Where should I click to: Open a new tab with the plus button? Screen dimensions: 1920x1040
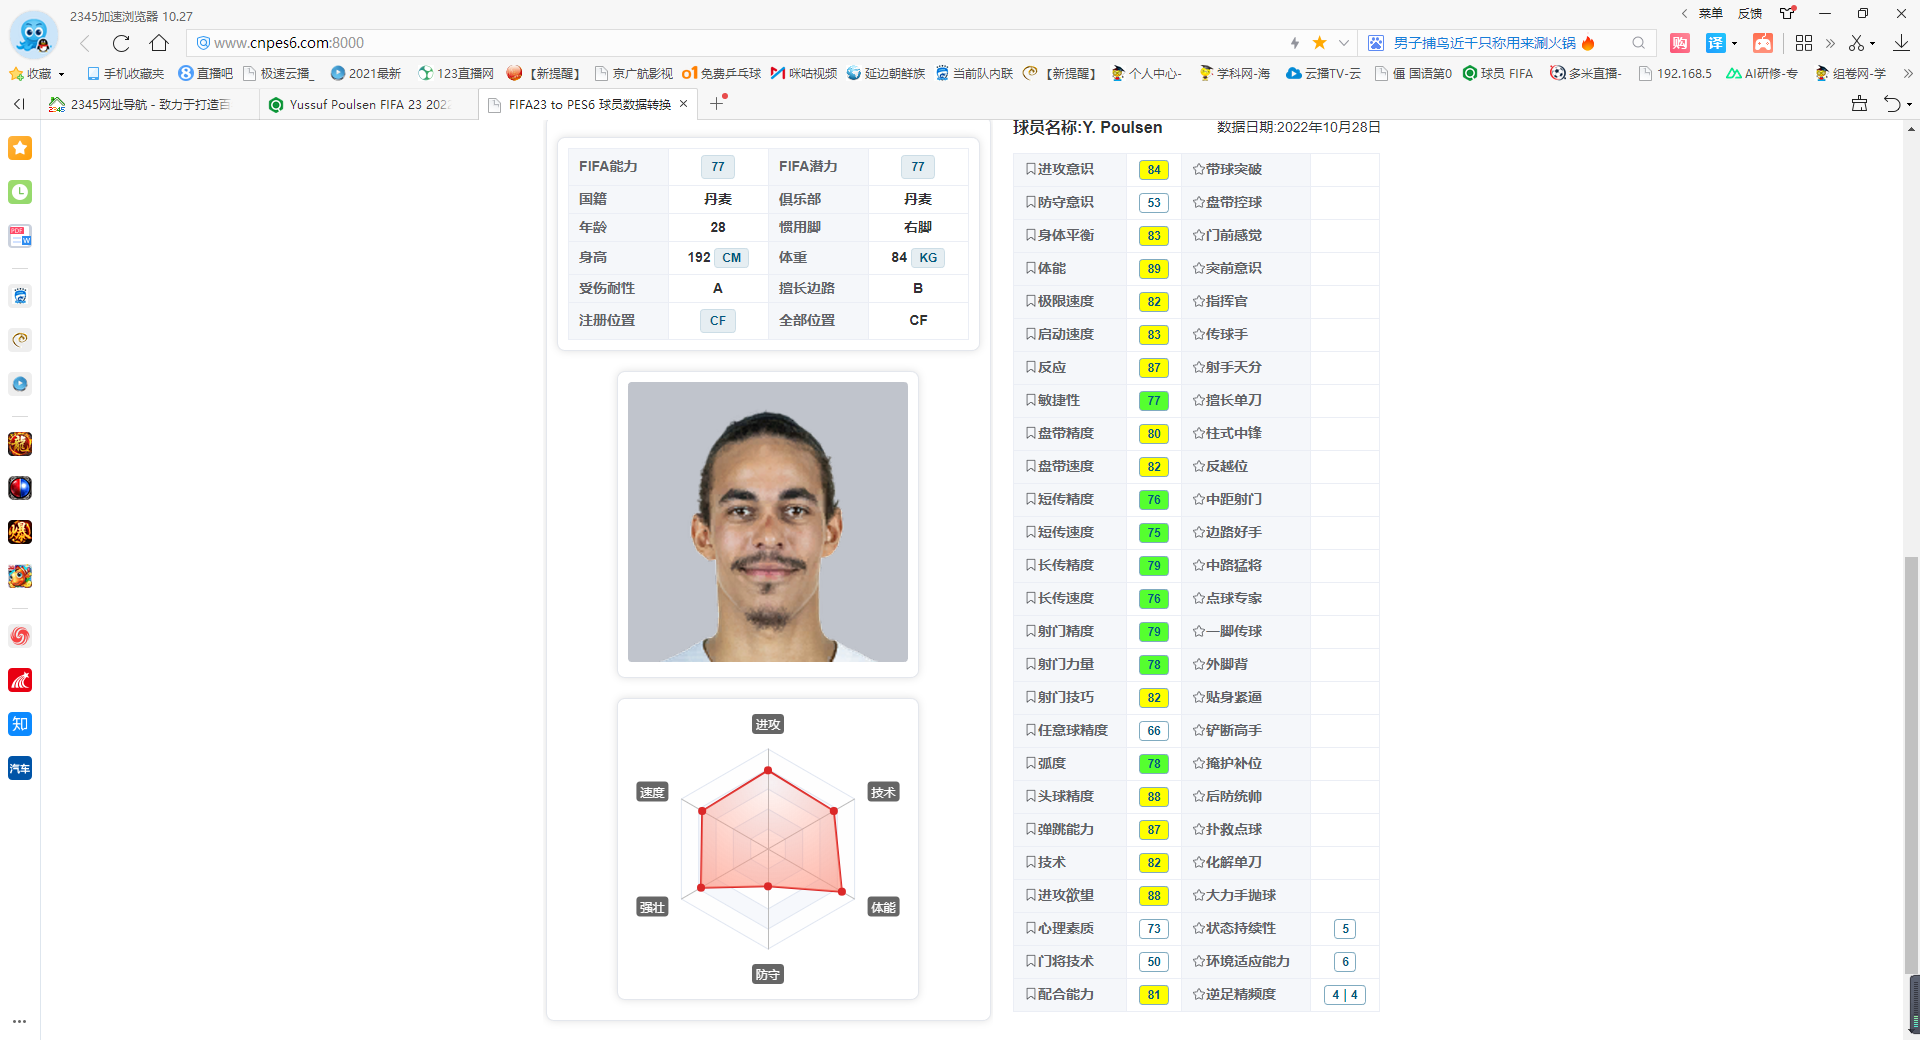coord(717,103)
